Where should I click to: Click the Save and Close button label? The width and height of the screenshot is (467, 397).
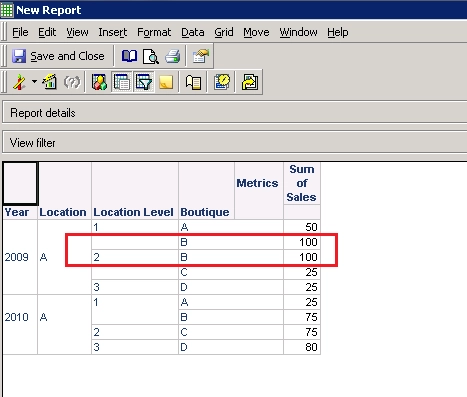(x=67, y=56)
